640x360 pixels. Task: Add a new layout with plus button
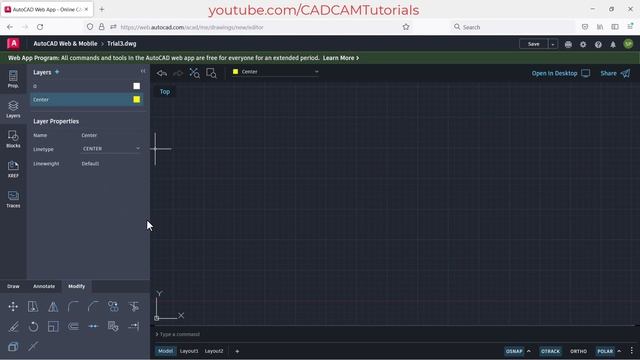pos(237,351)
